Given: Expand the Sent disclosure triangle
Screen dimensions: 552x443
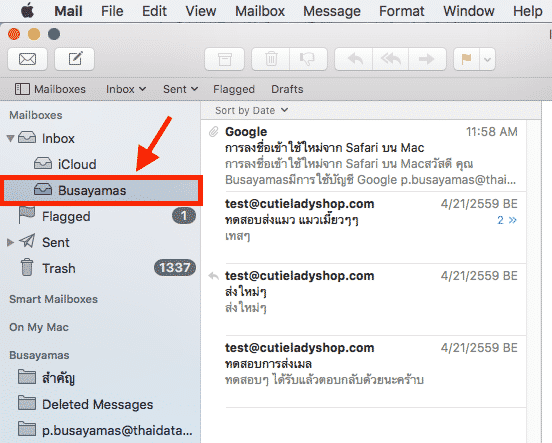Looking at the screenshot, I should tap(11, 242).
